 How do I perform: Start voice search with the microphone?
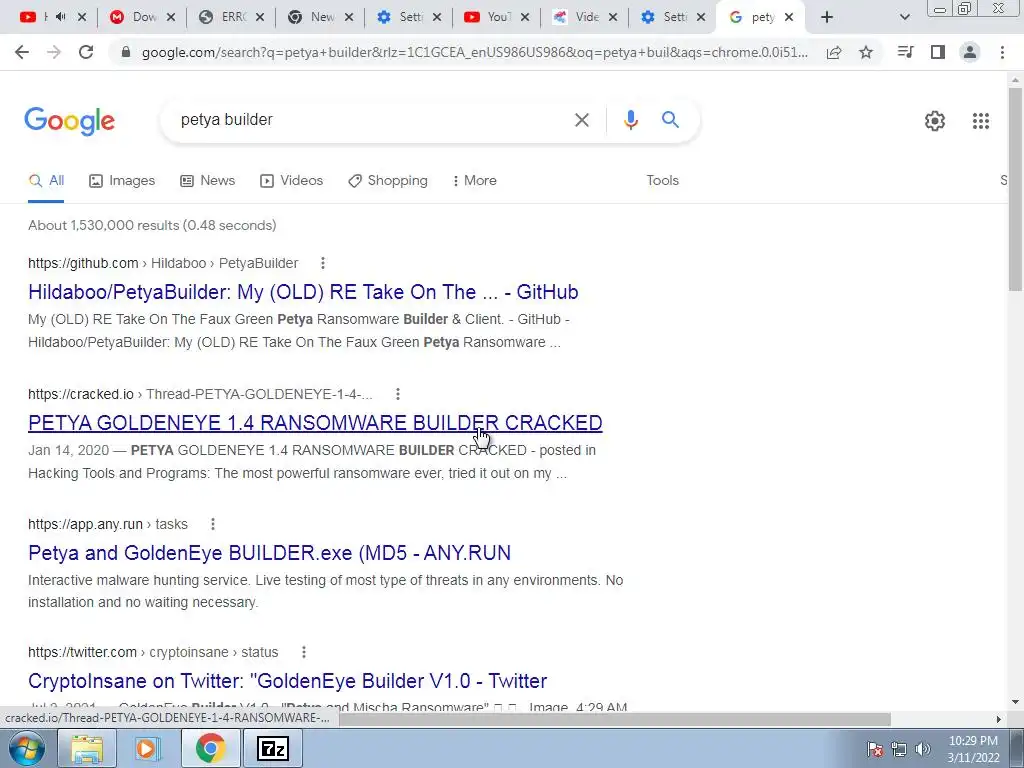(x=630, y=120)
